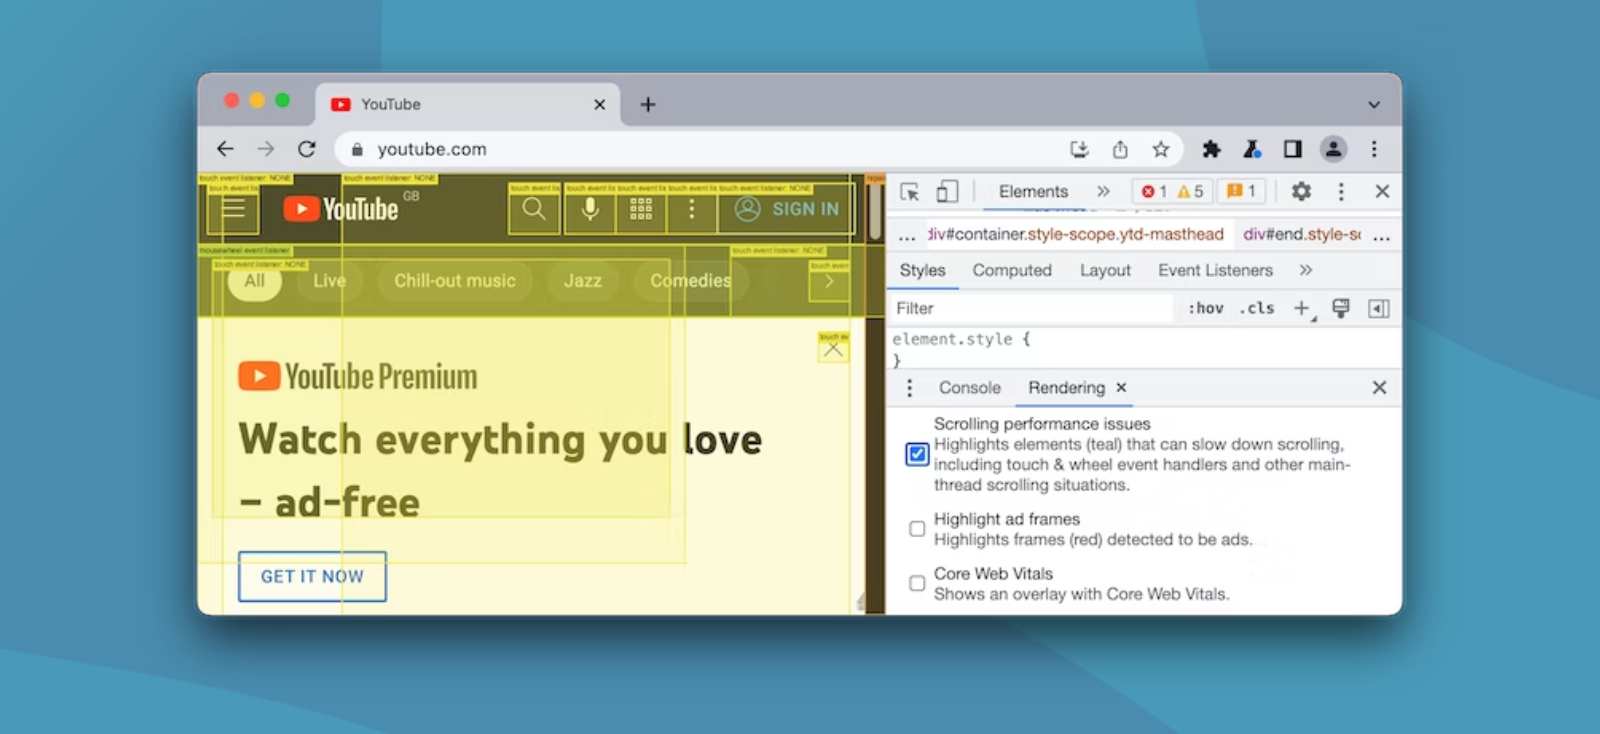Switch to the Computed tab
The image size is (1600, 734).
point(1012,270)
